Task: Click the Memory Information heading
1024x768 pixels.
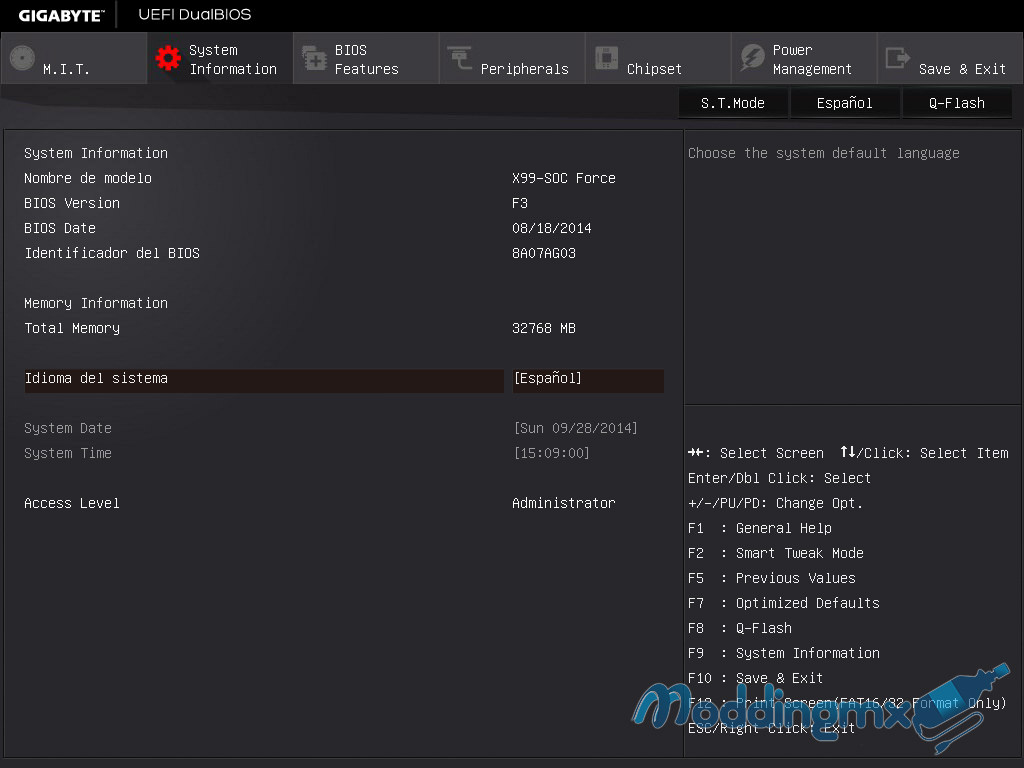Action: tap(96, 304)
